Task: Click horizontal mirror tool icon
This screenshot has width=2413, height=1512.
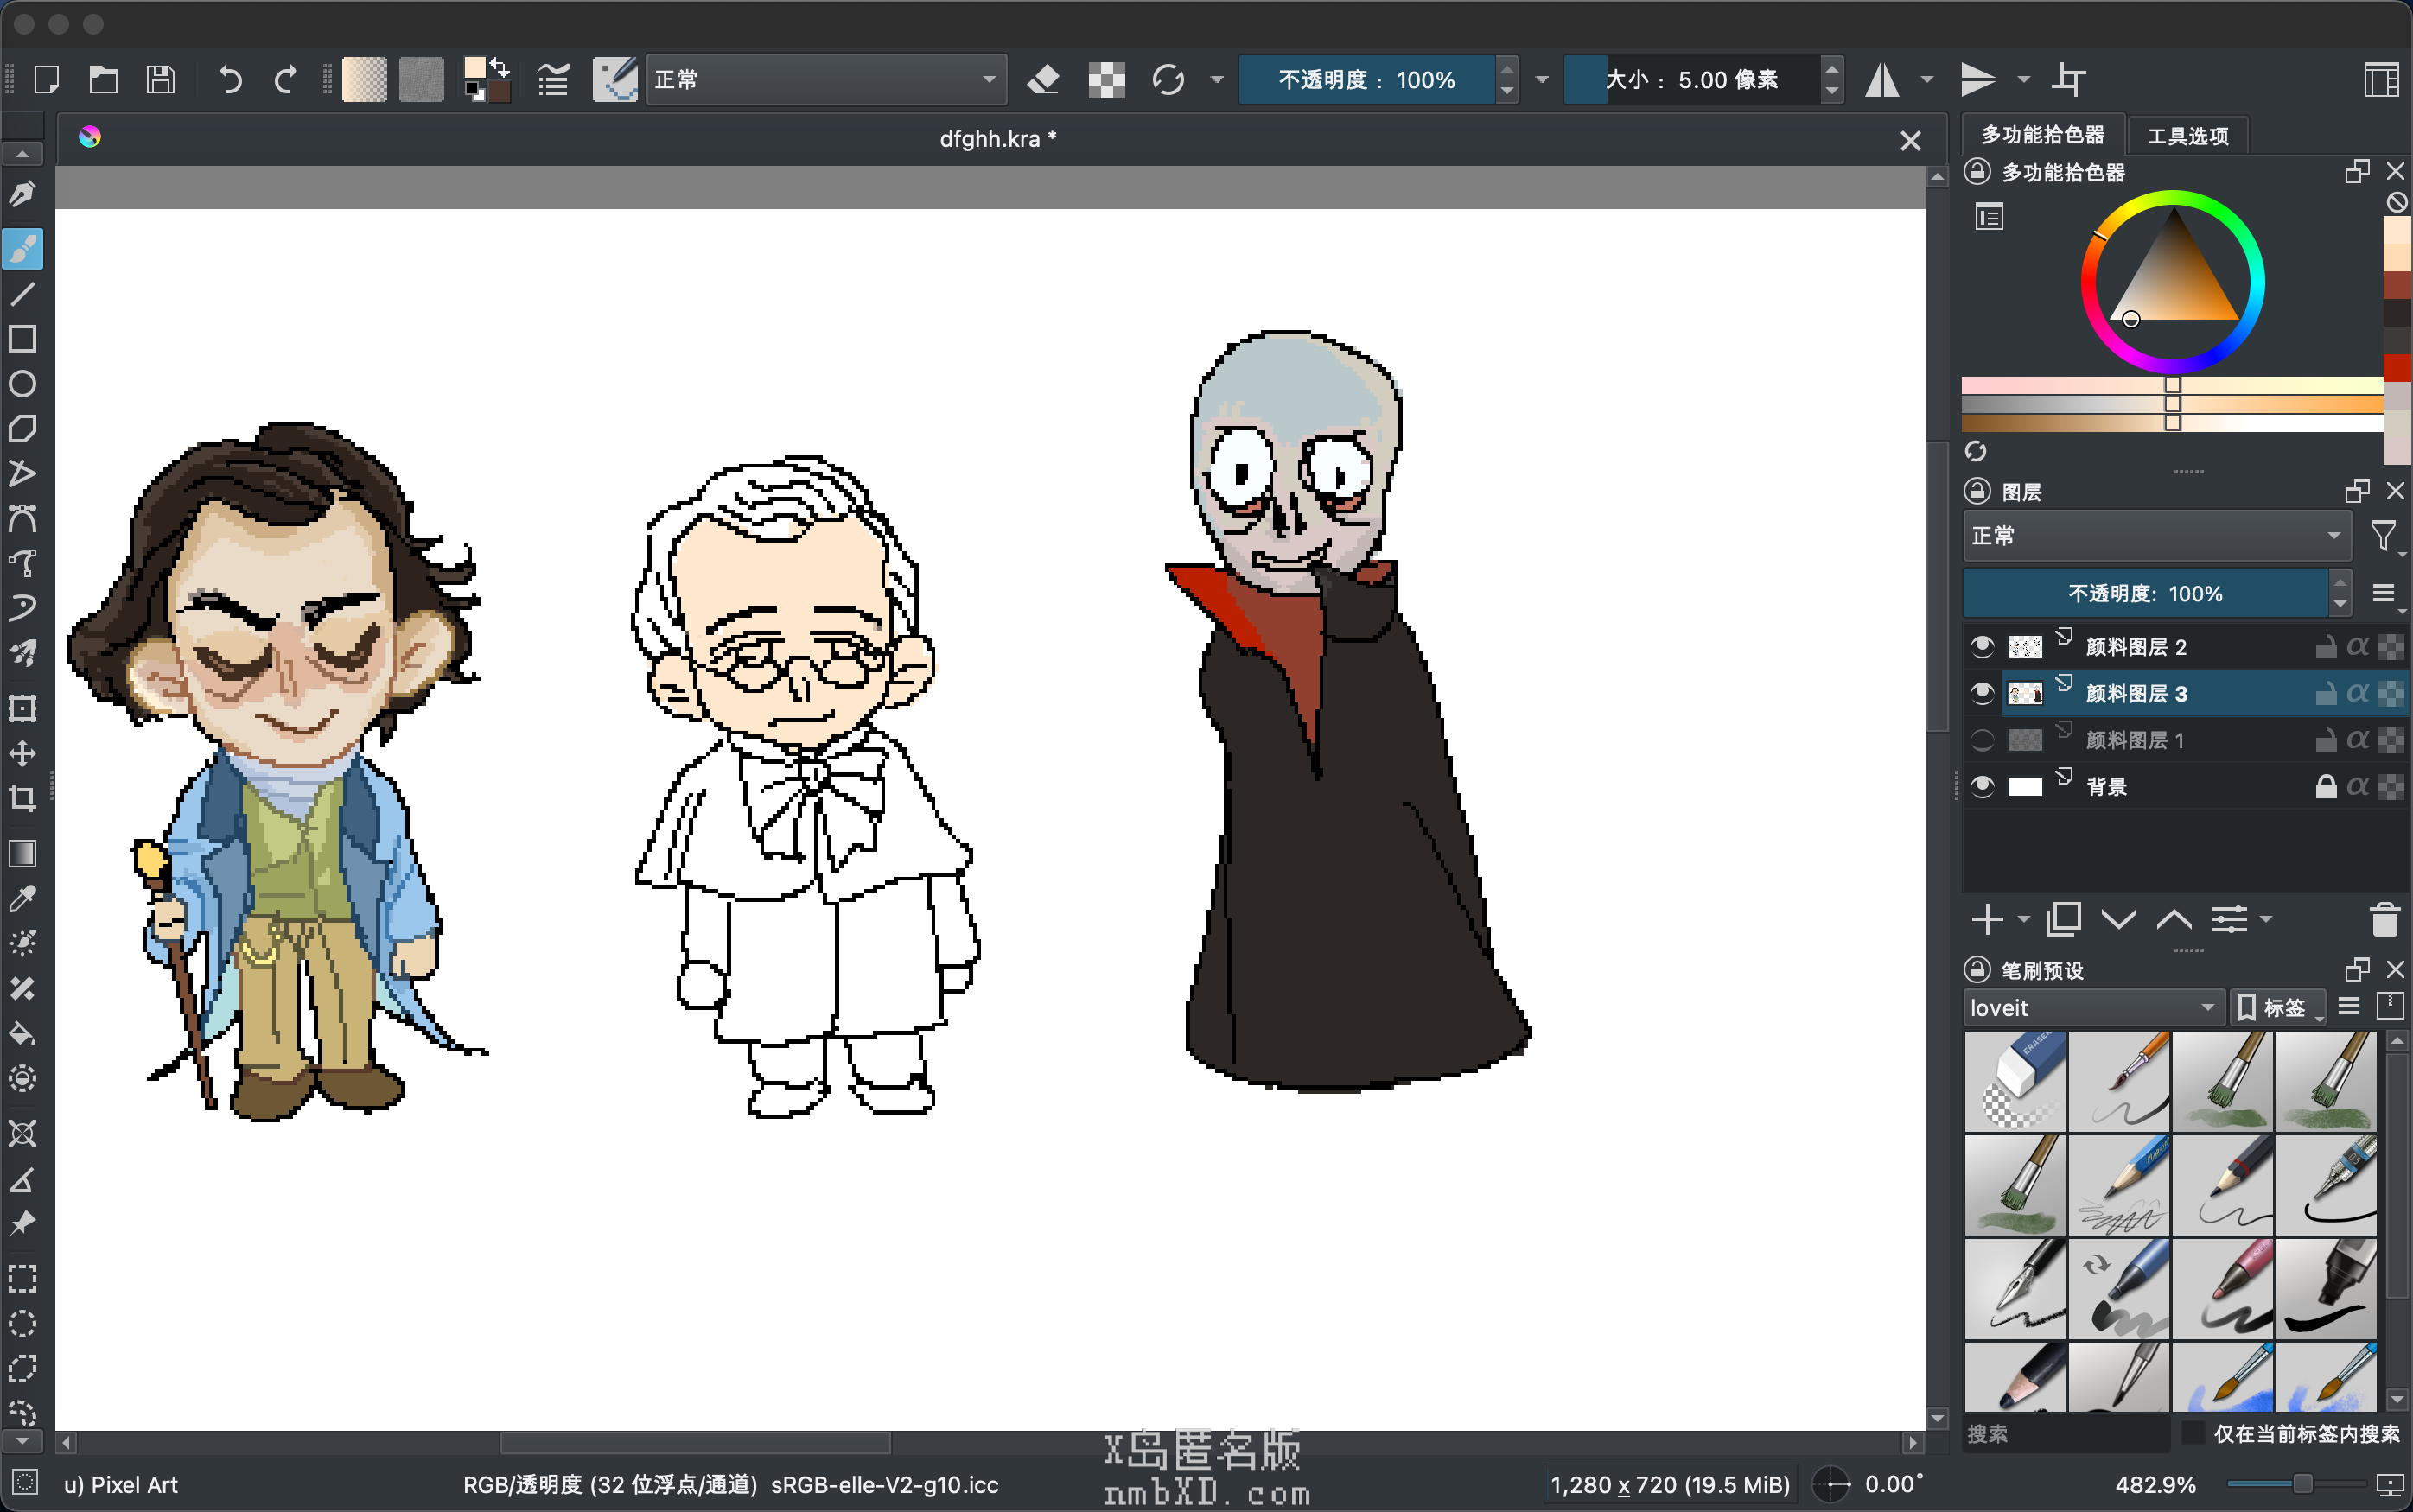Action: tap(1882, 80)
